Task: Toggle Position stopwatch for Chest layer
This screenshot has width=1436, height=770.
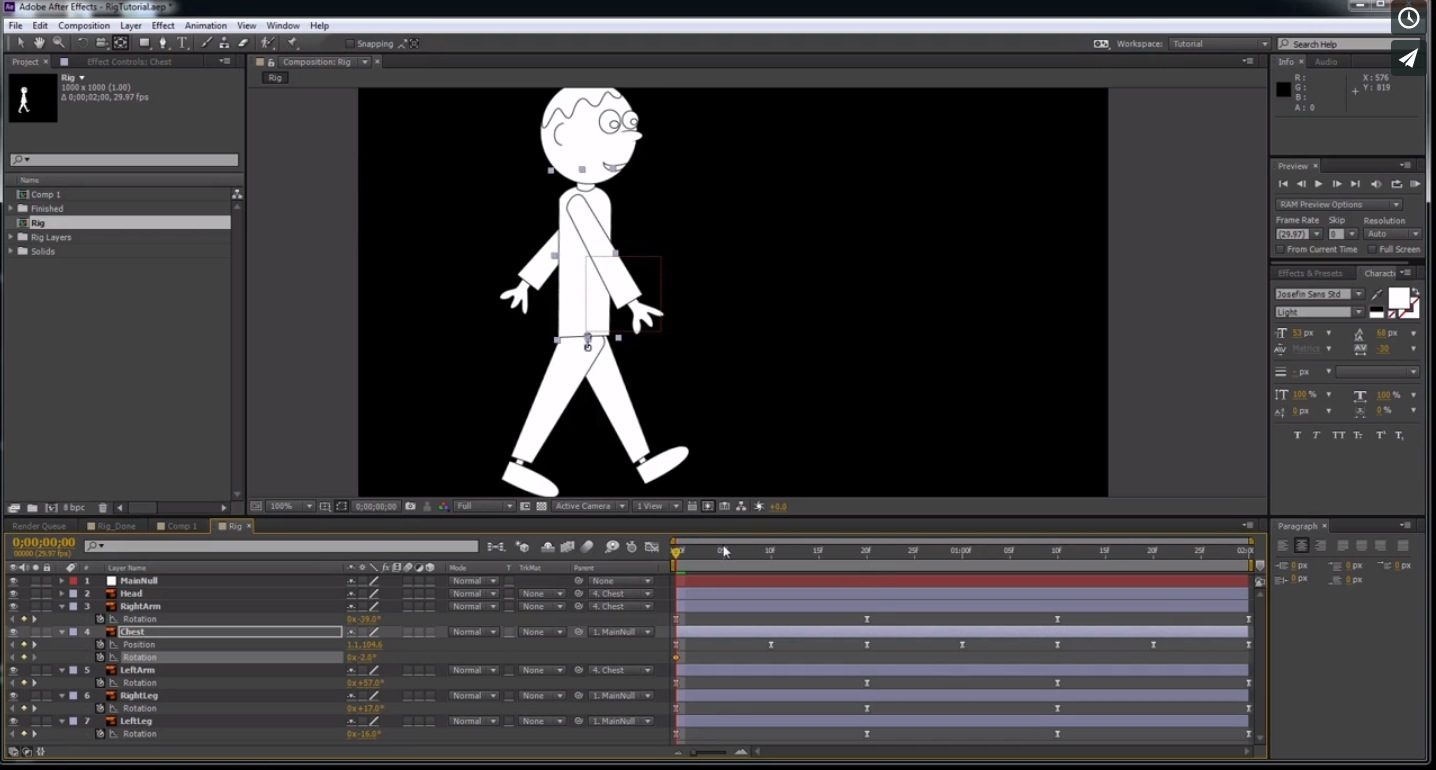Action: pyautogui.click(x=100, y=644)
